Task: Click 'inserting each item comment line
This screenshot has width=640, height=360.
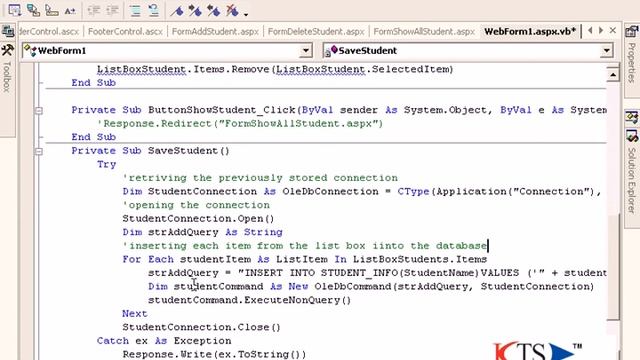Action: pos(305,246)
